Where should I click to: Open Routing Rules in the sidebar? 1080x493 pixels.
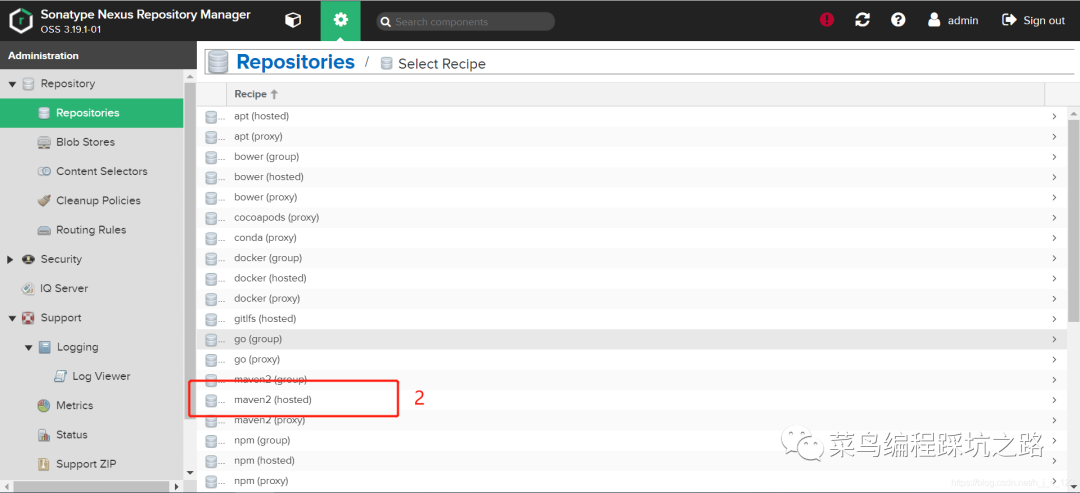pos(92,230)
